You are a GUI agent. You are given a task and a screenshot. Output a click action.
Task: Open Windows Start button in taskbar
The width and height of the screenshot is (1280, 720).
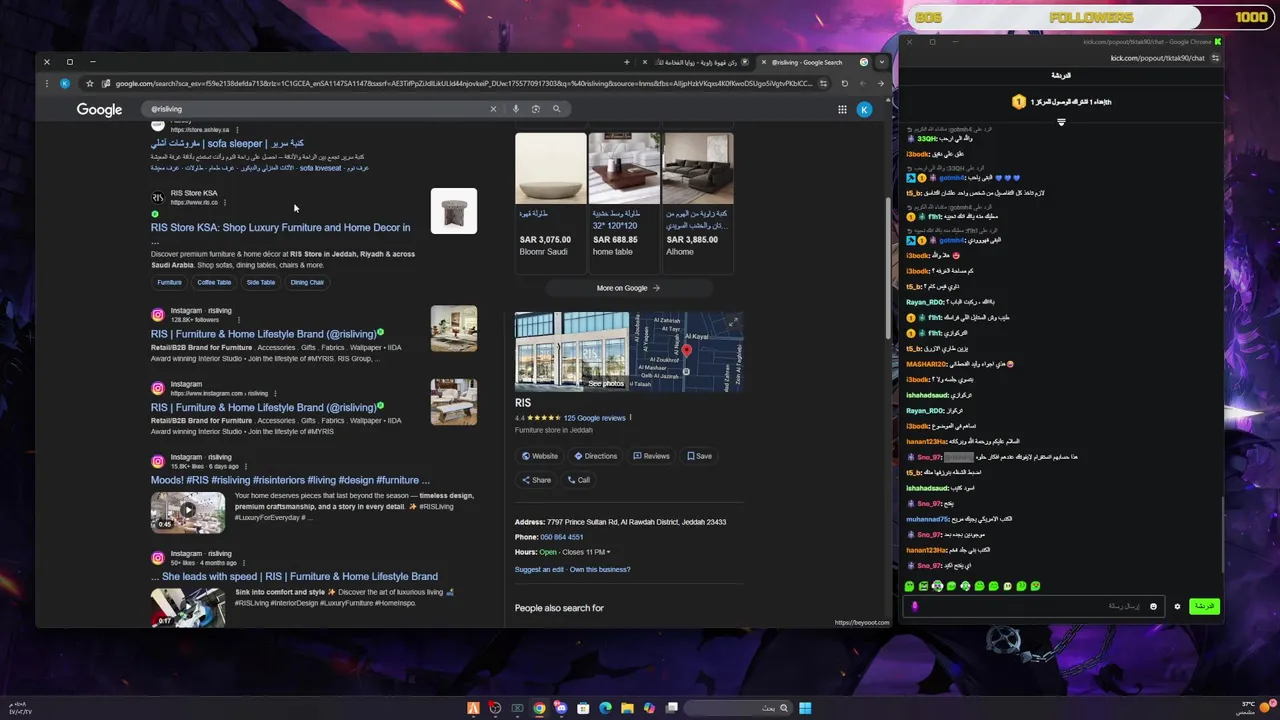pos(805,708)
